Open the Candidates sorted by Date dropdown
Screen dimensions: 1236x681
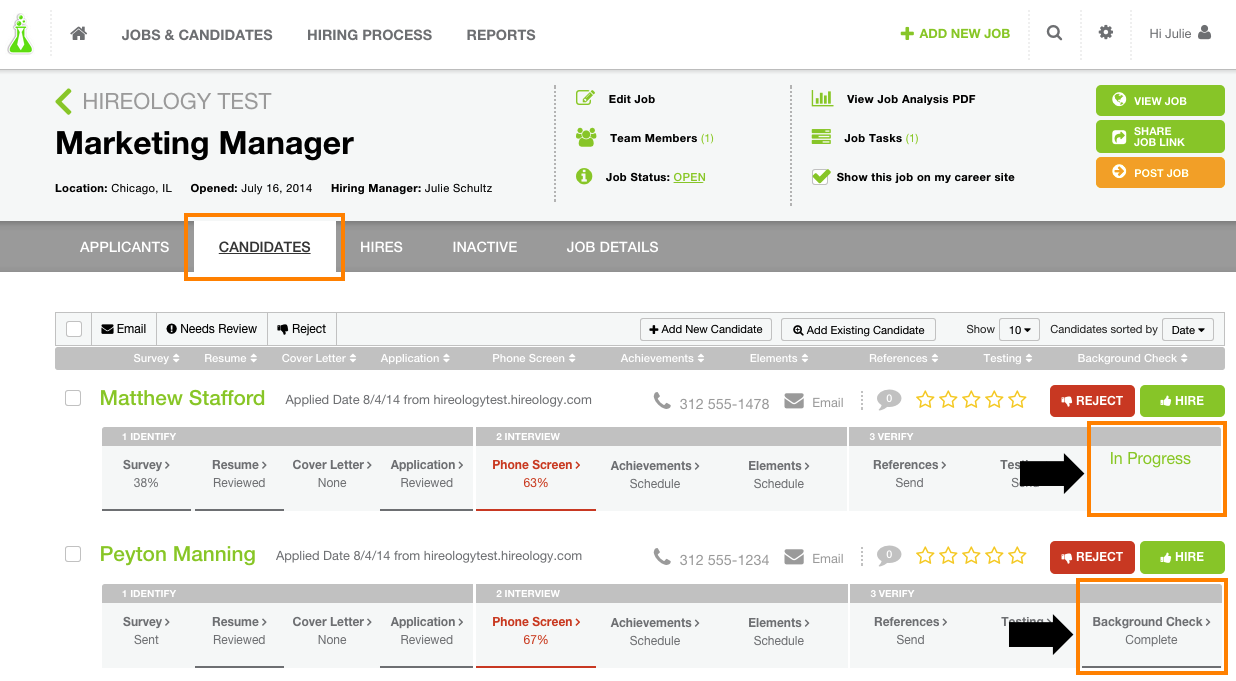[1187, 328]
